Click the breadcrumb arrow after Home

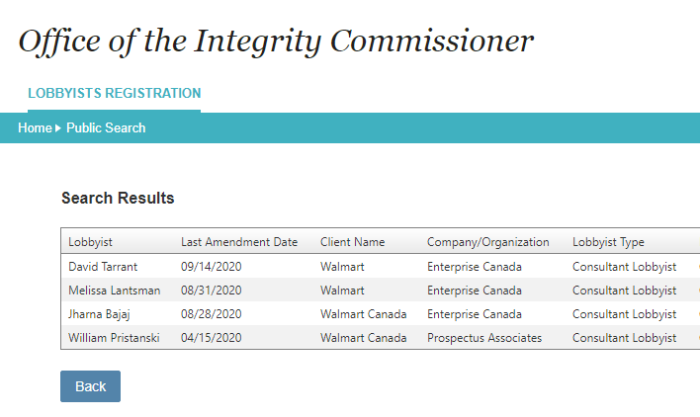click(x=58, y=128)
